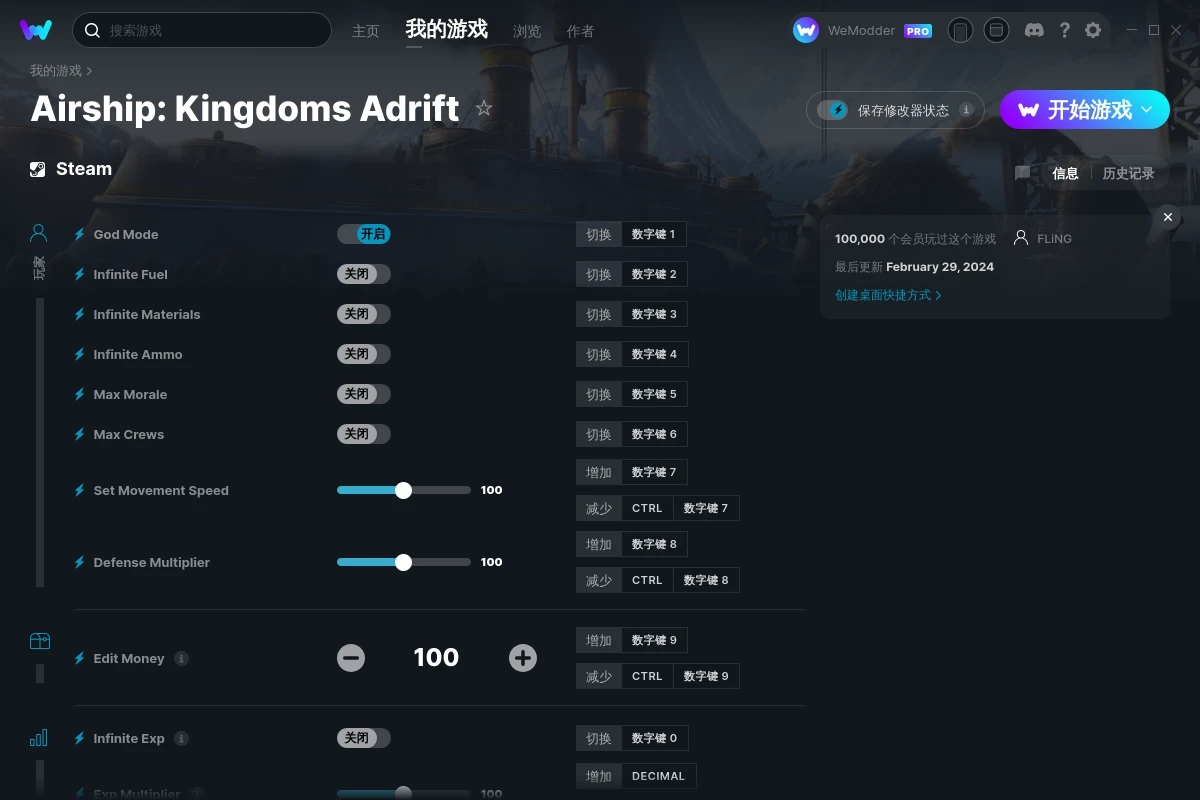Click Defense Multiplier 增加 数字键 8 hotkey
This screenshot has height=800, width=1200.
click(654, 544)
